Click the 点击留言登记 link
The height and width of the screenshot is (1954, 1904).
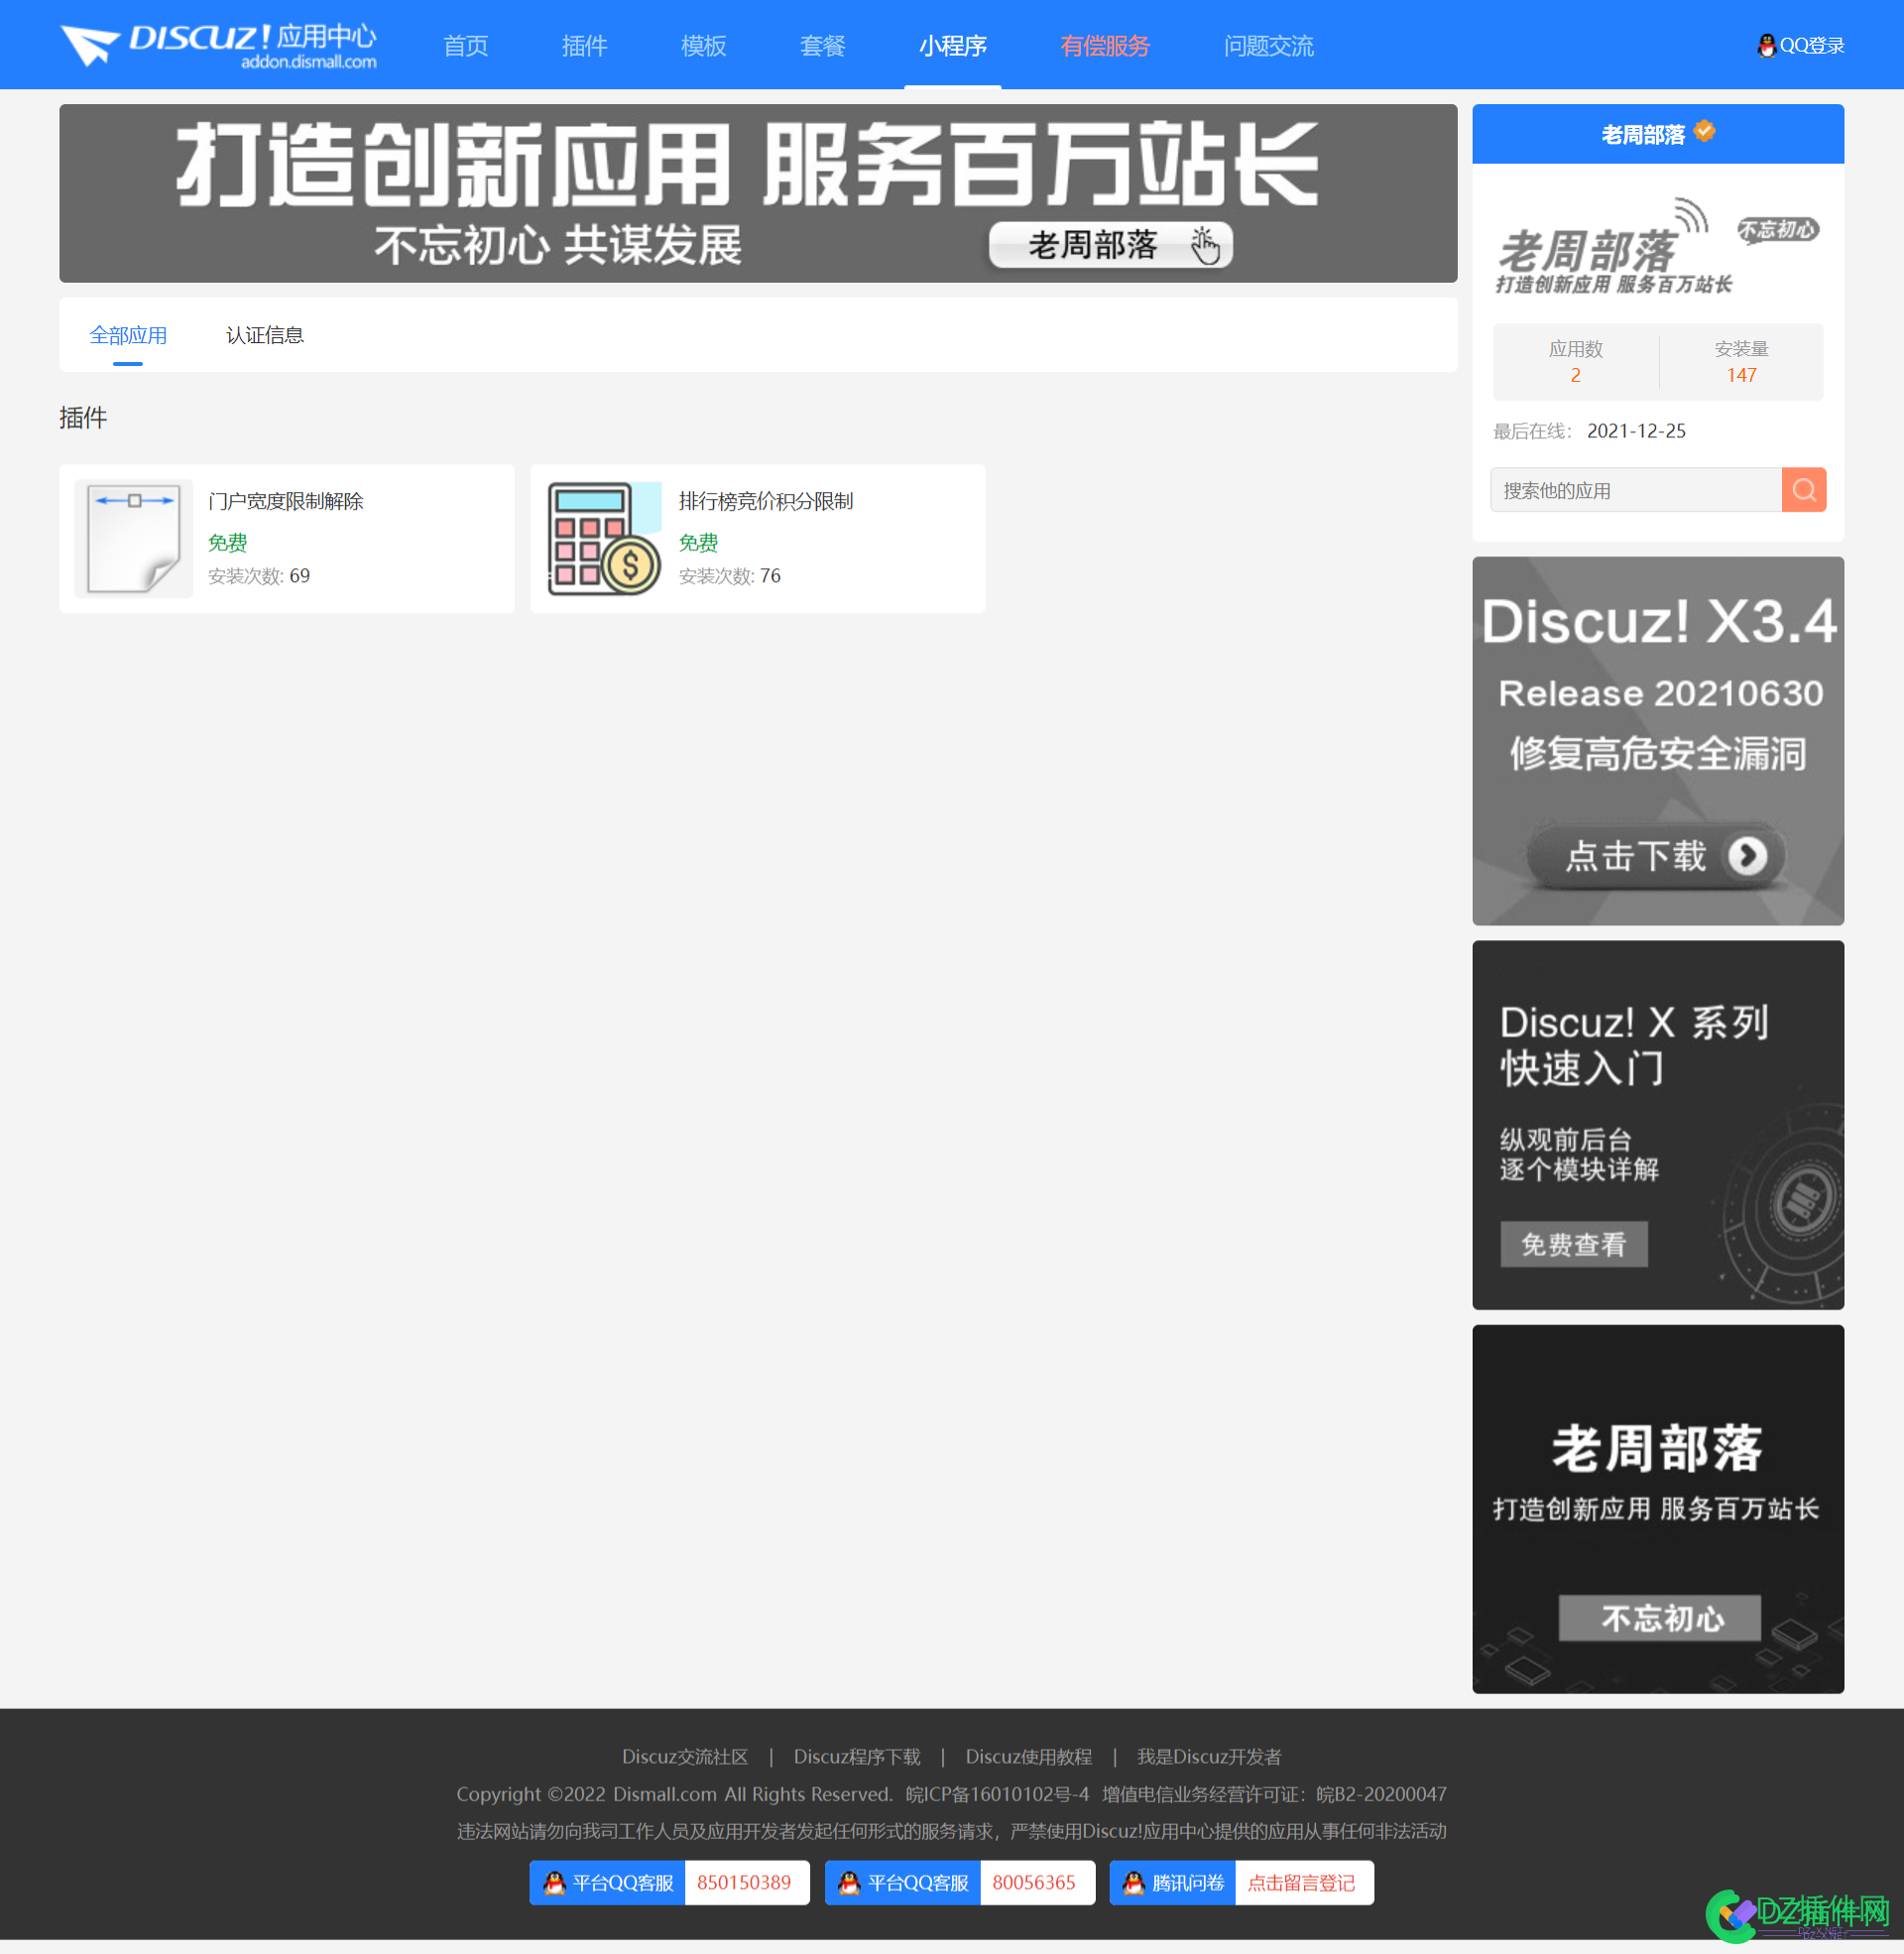coord(1301,1883)
